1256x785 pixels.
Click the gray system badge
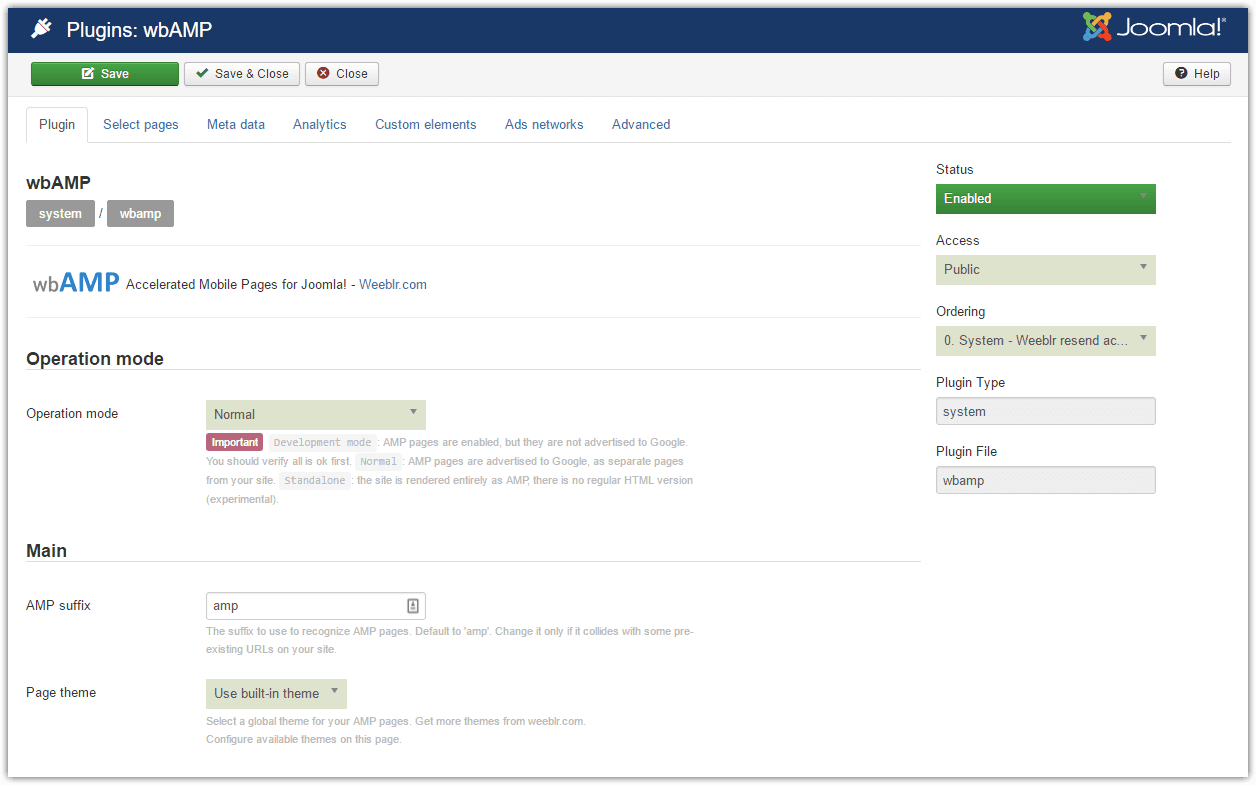pyautogui.click(x=60, y=214)
